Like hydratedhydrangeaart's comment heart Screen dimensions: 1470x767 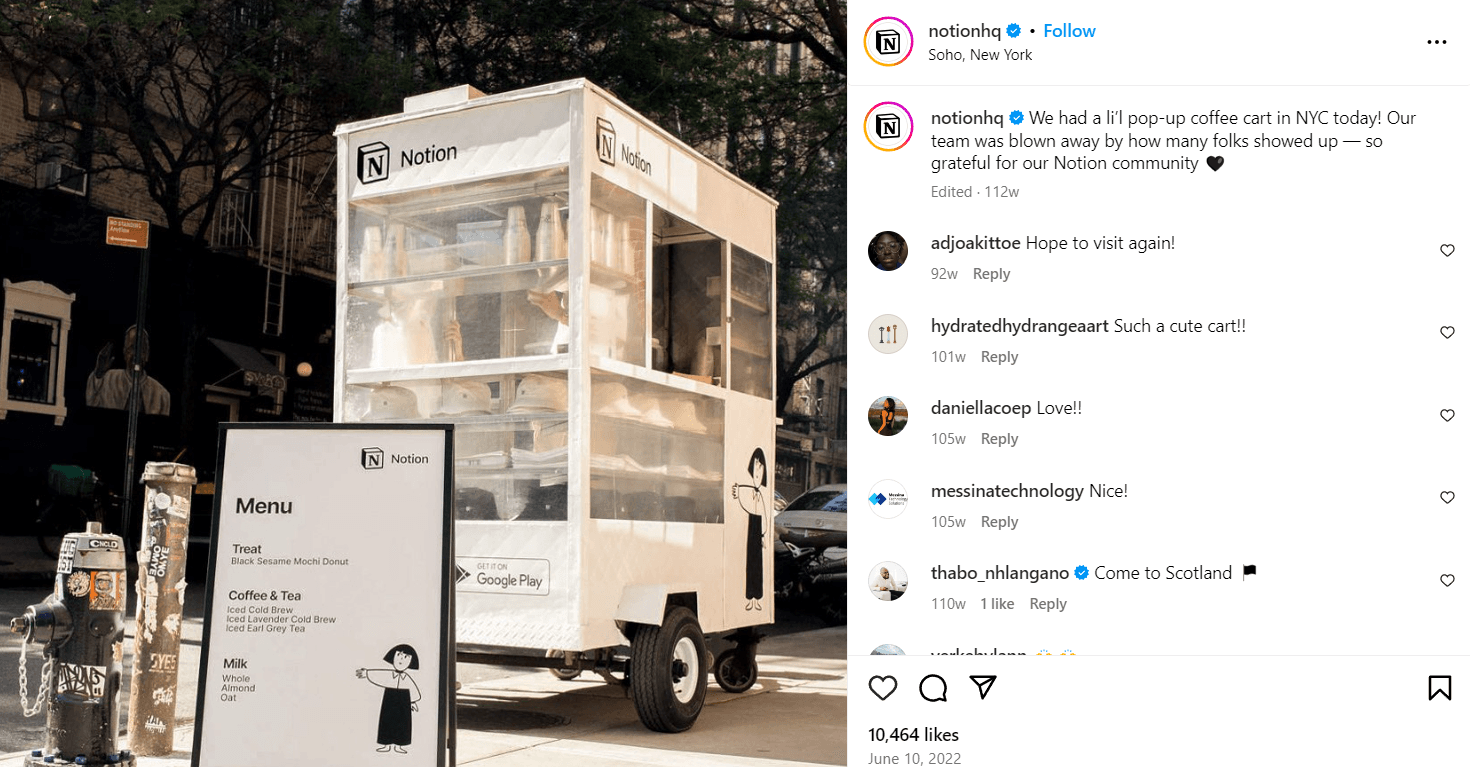point(1447,332)
